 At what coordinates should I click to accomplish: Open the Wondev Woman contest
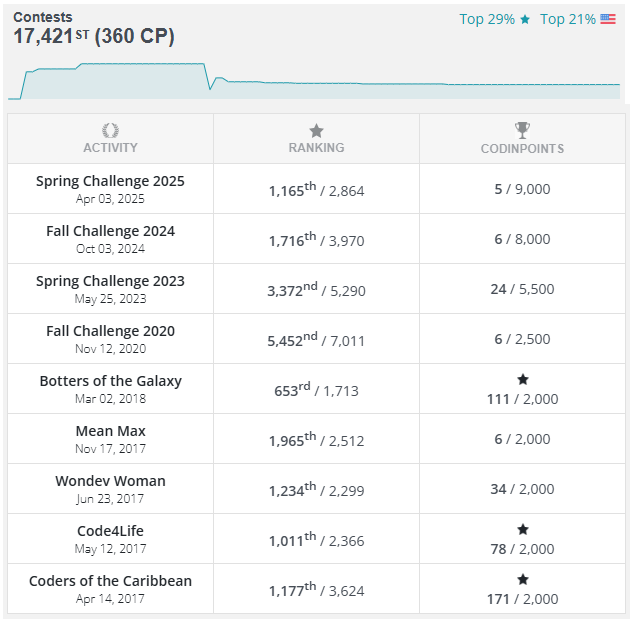110,481
